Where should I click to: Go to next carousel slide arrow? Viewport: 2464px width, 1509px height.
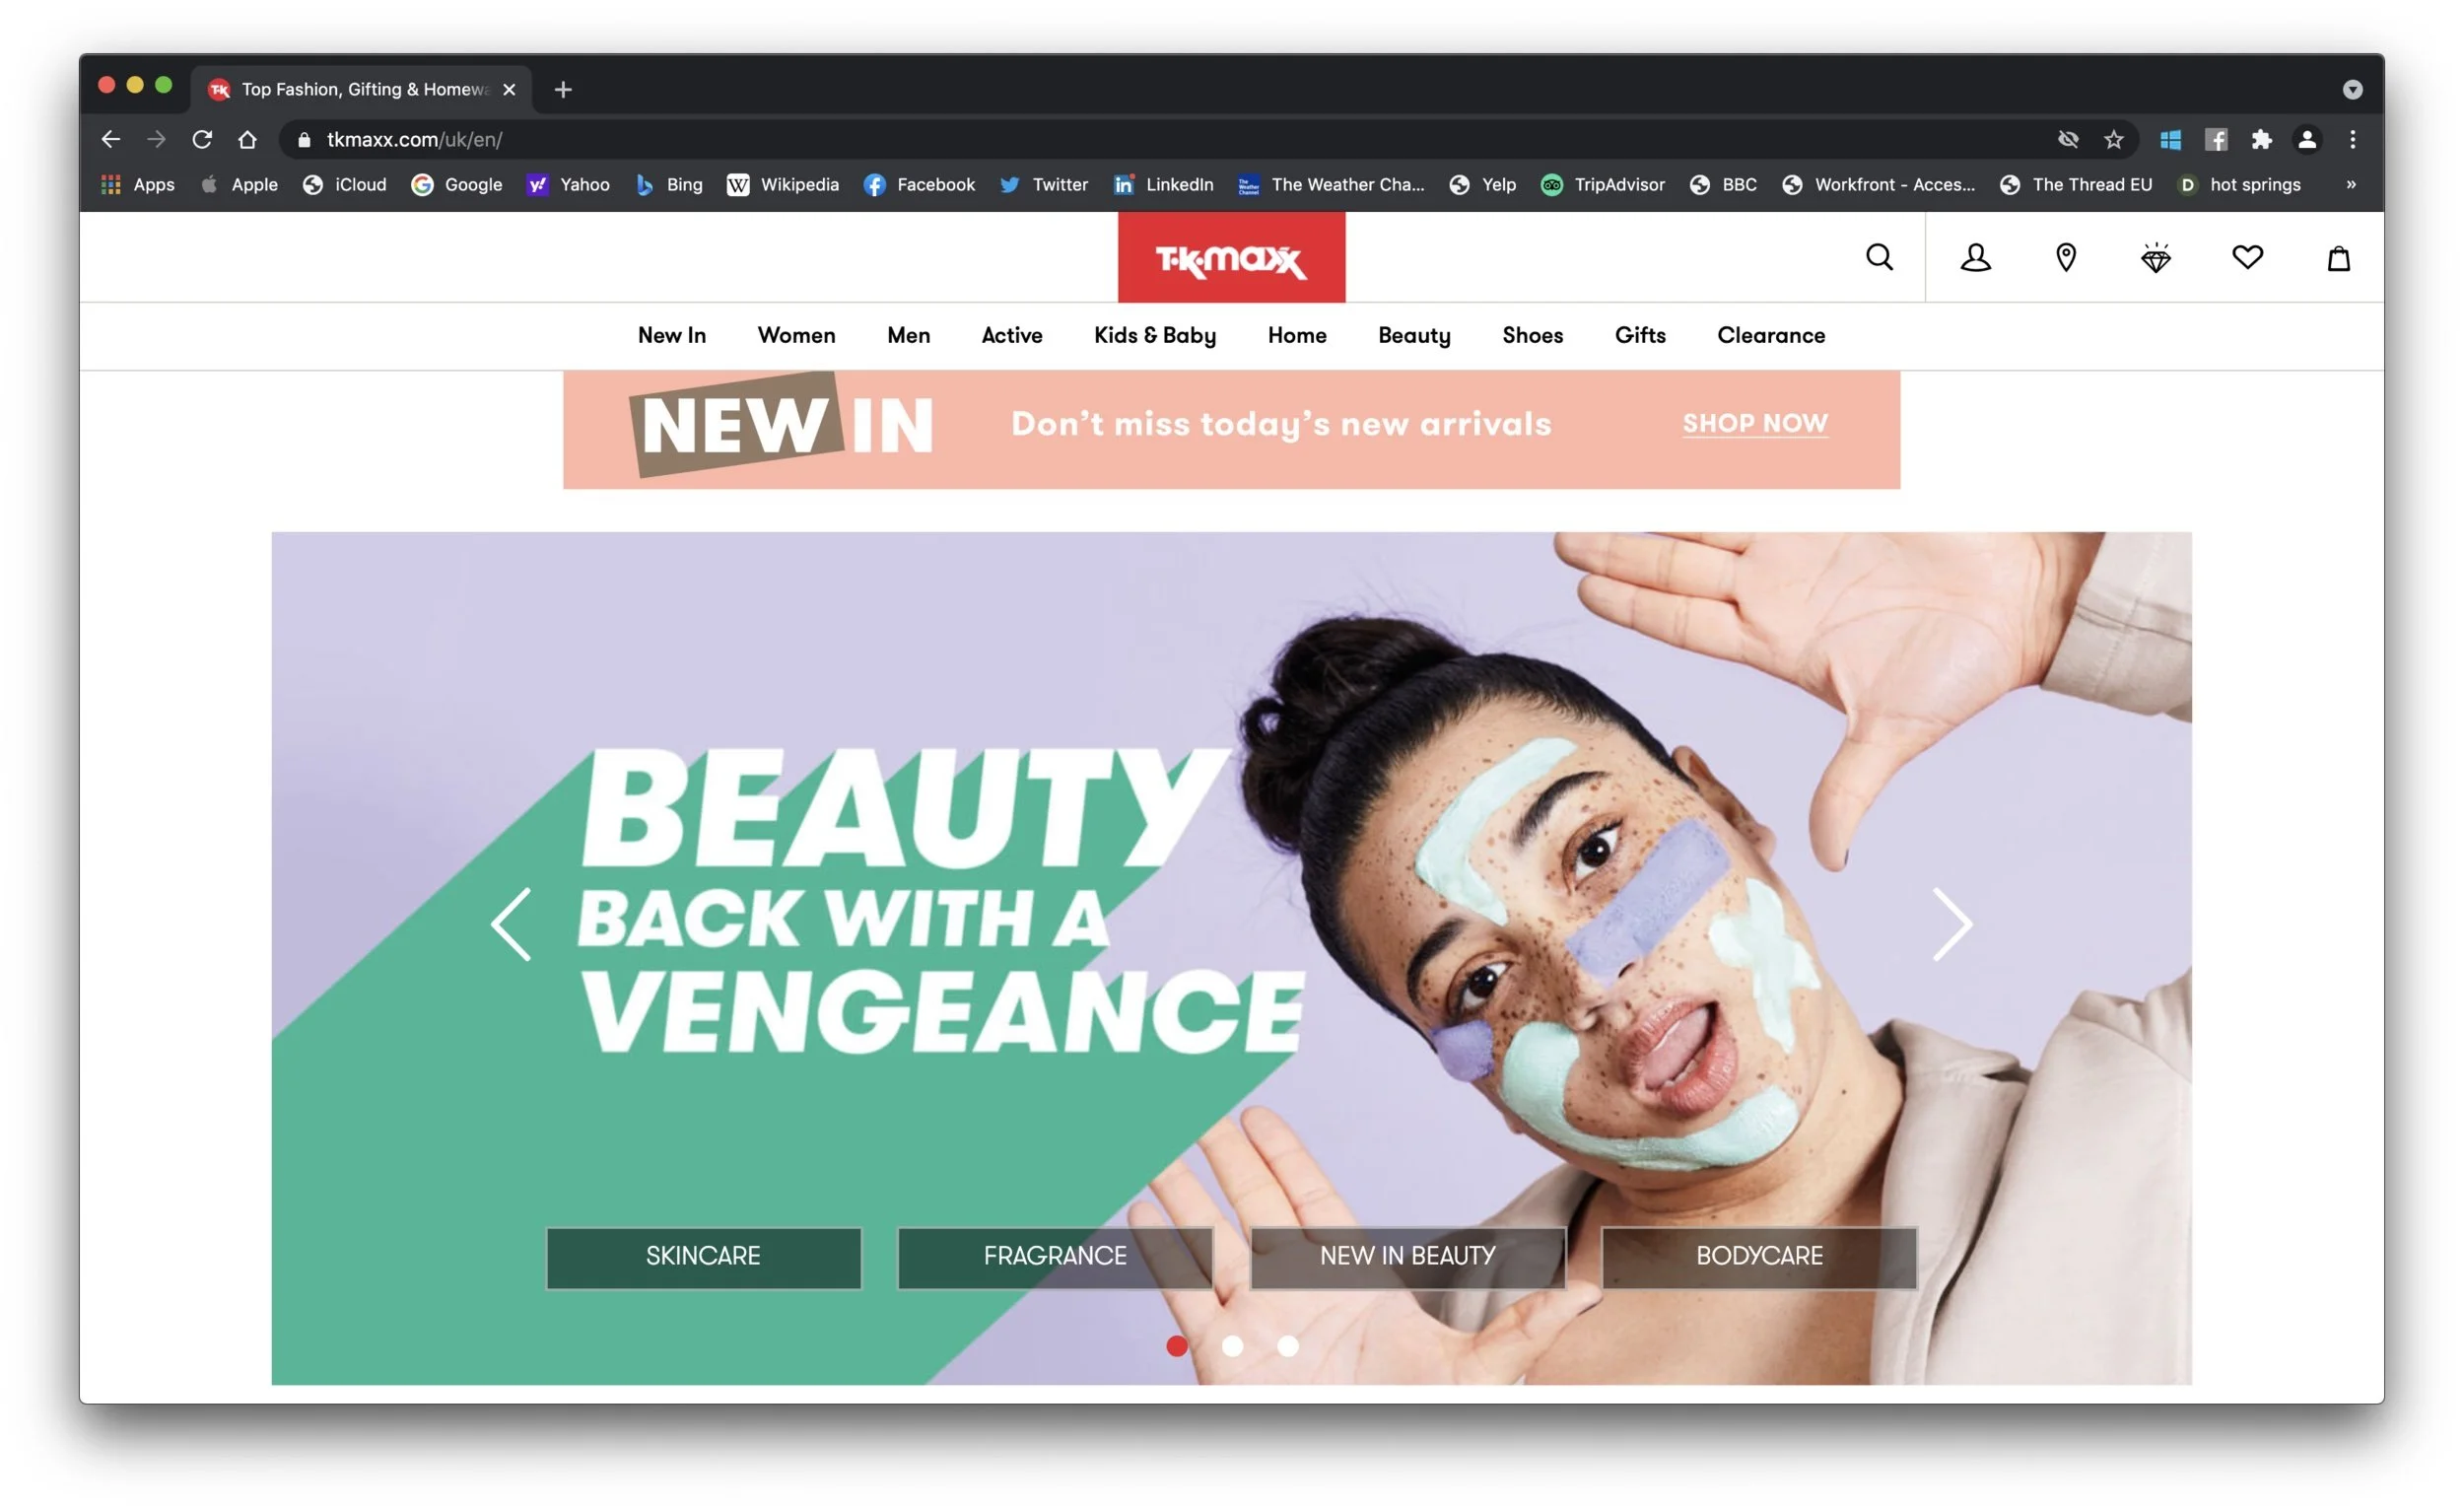[x=1952, y=924]
